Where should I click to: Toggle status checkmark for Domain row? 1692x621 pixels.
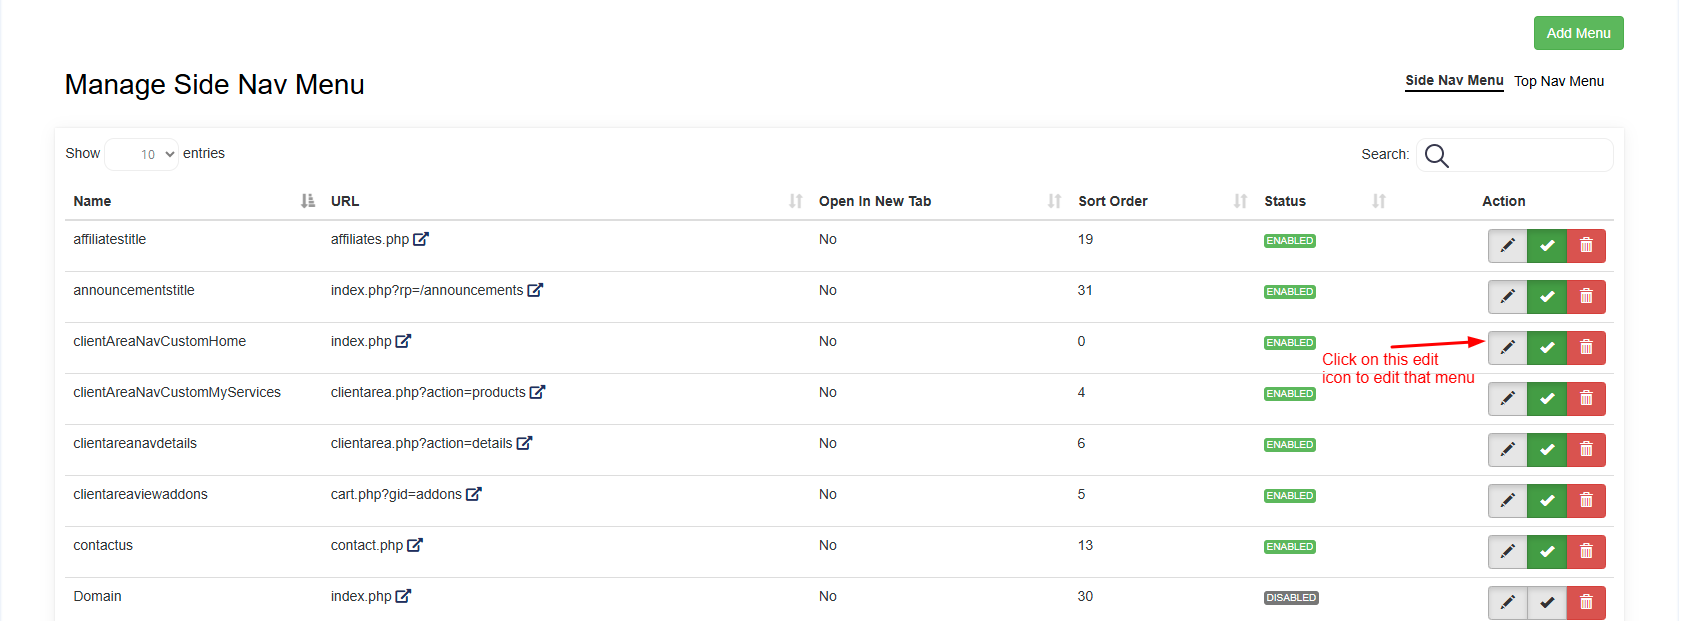[x=1547, y=603]
